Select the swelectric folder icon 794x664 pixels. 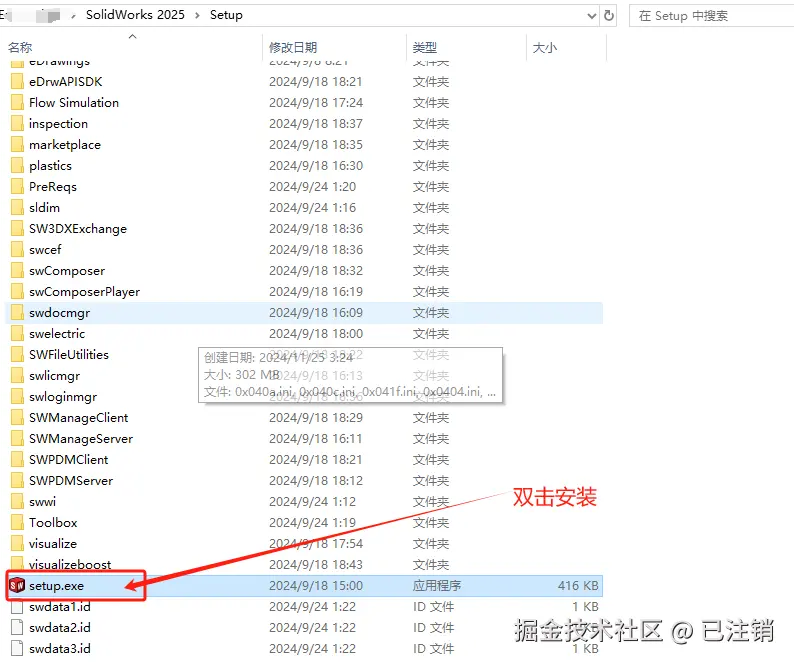point(17,334)
